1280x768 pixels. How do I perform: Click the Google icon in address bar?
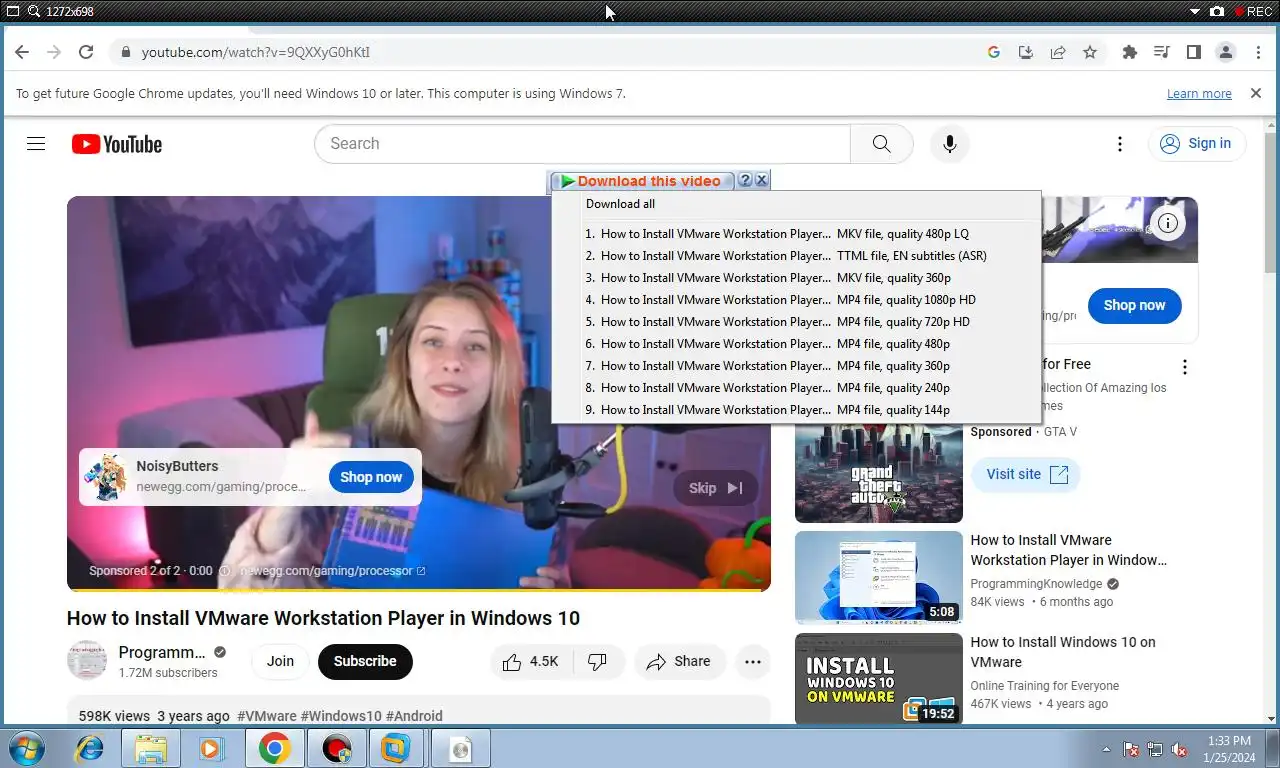[994, 52]
